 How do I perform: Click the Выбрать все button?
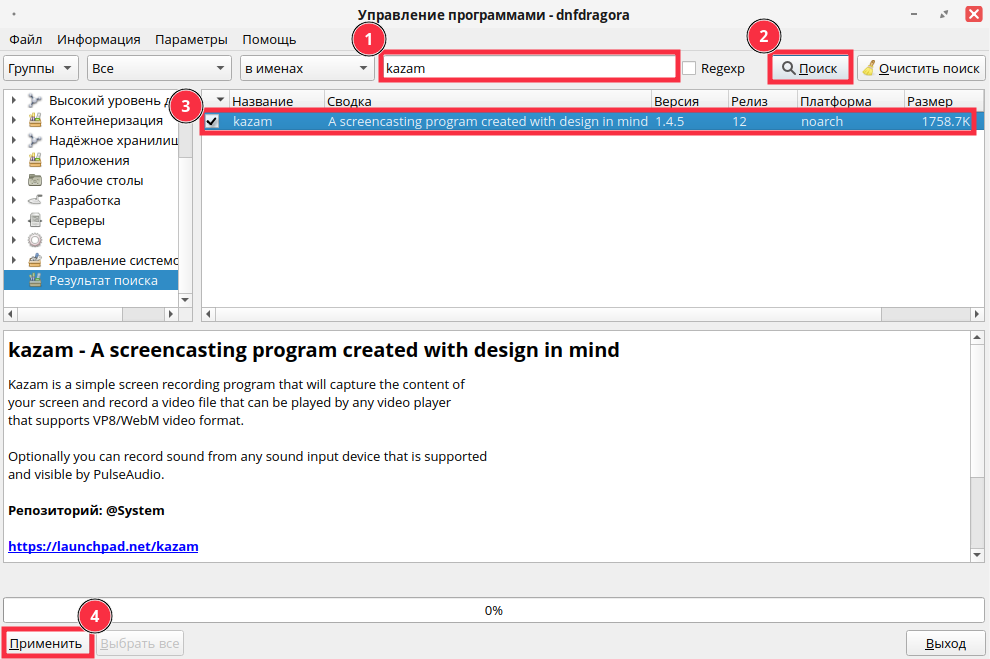coord(140,643)
